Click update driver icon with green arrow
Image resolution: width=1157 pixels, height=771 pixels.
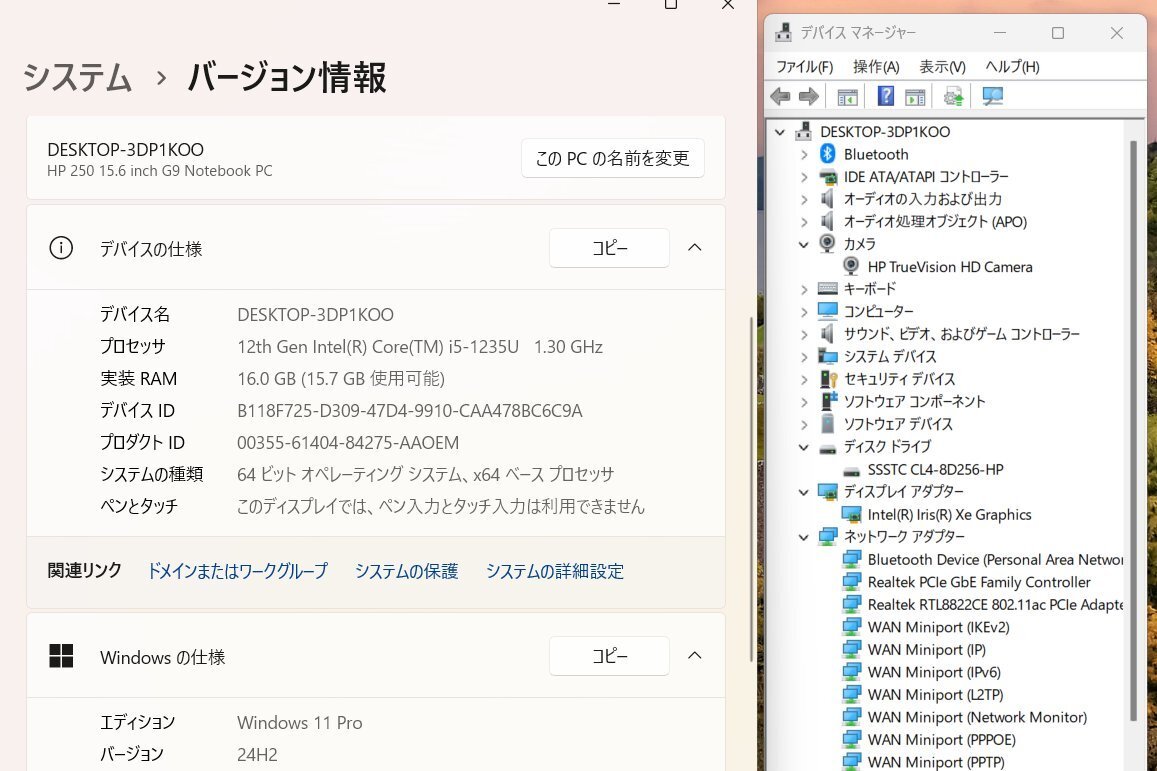(953, 96)
